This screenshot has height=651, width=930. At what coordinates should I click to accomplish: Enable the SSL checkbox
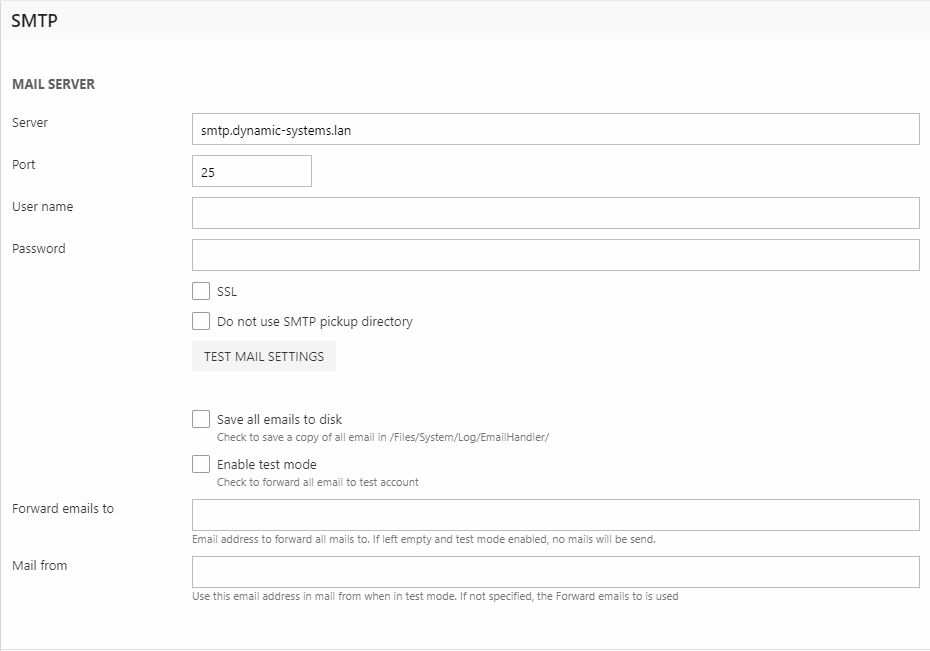pos(201,292)
